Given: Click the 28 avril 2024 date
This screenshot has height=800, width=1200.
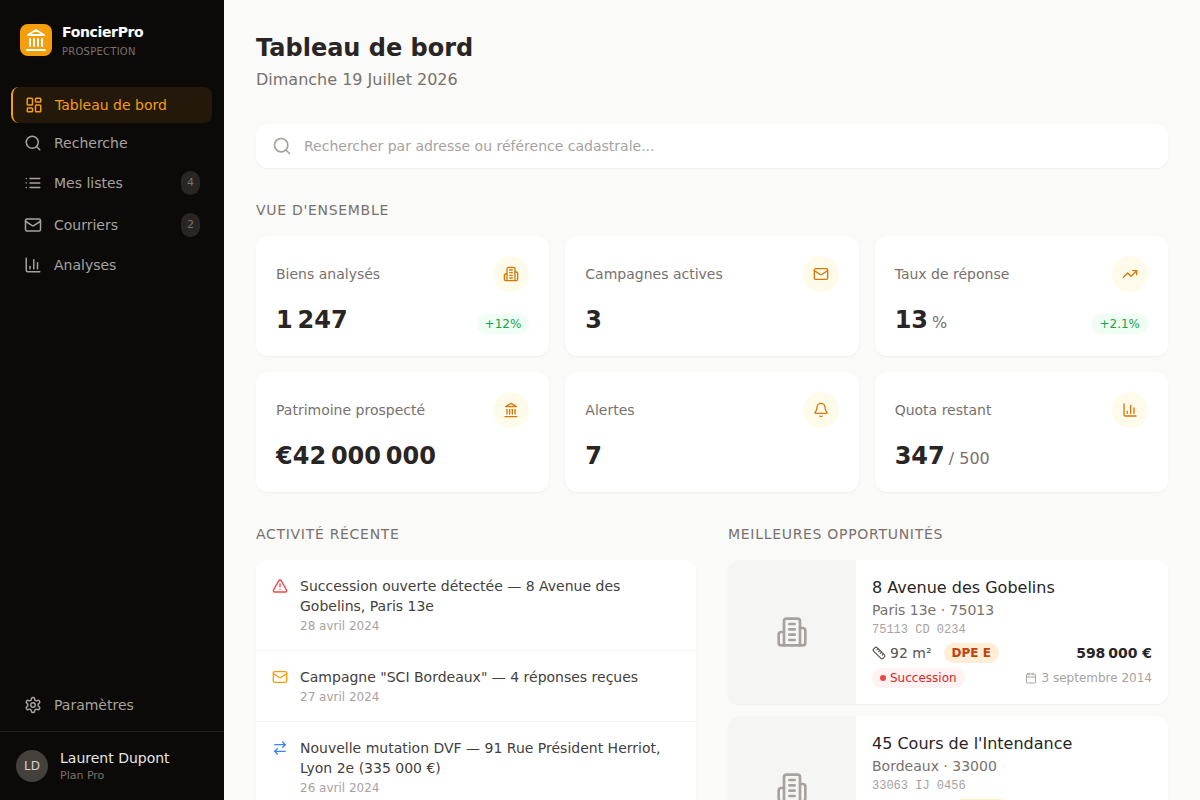Looking at the screenshot, I should (340, 626).
